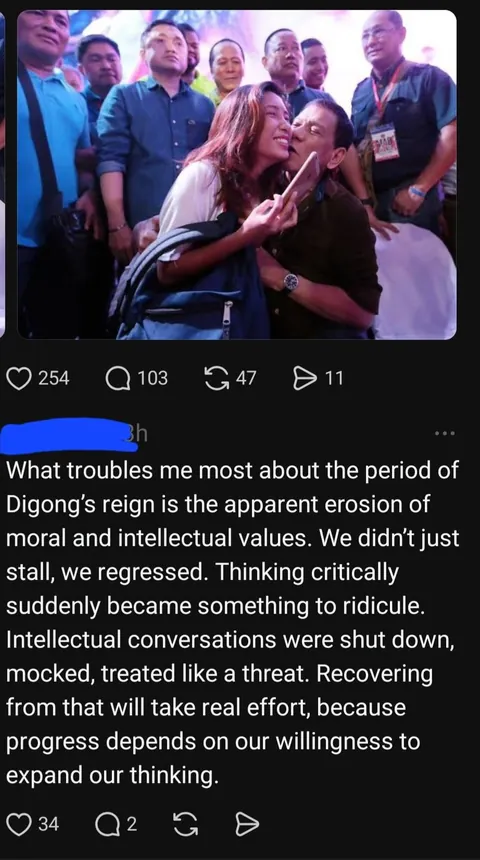Tap the 2 replies count number

132,824
